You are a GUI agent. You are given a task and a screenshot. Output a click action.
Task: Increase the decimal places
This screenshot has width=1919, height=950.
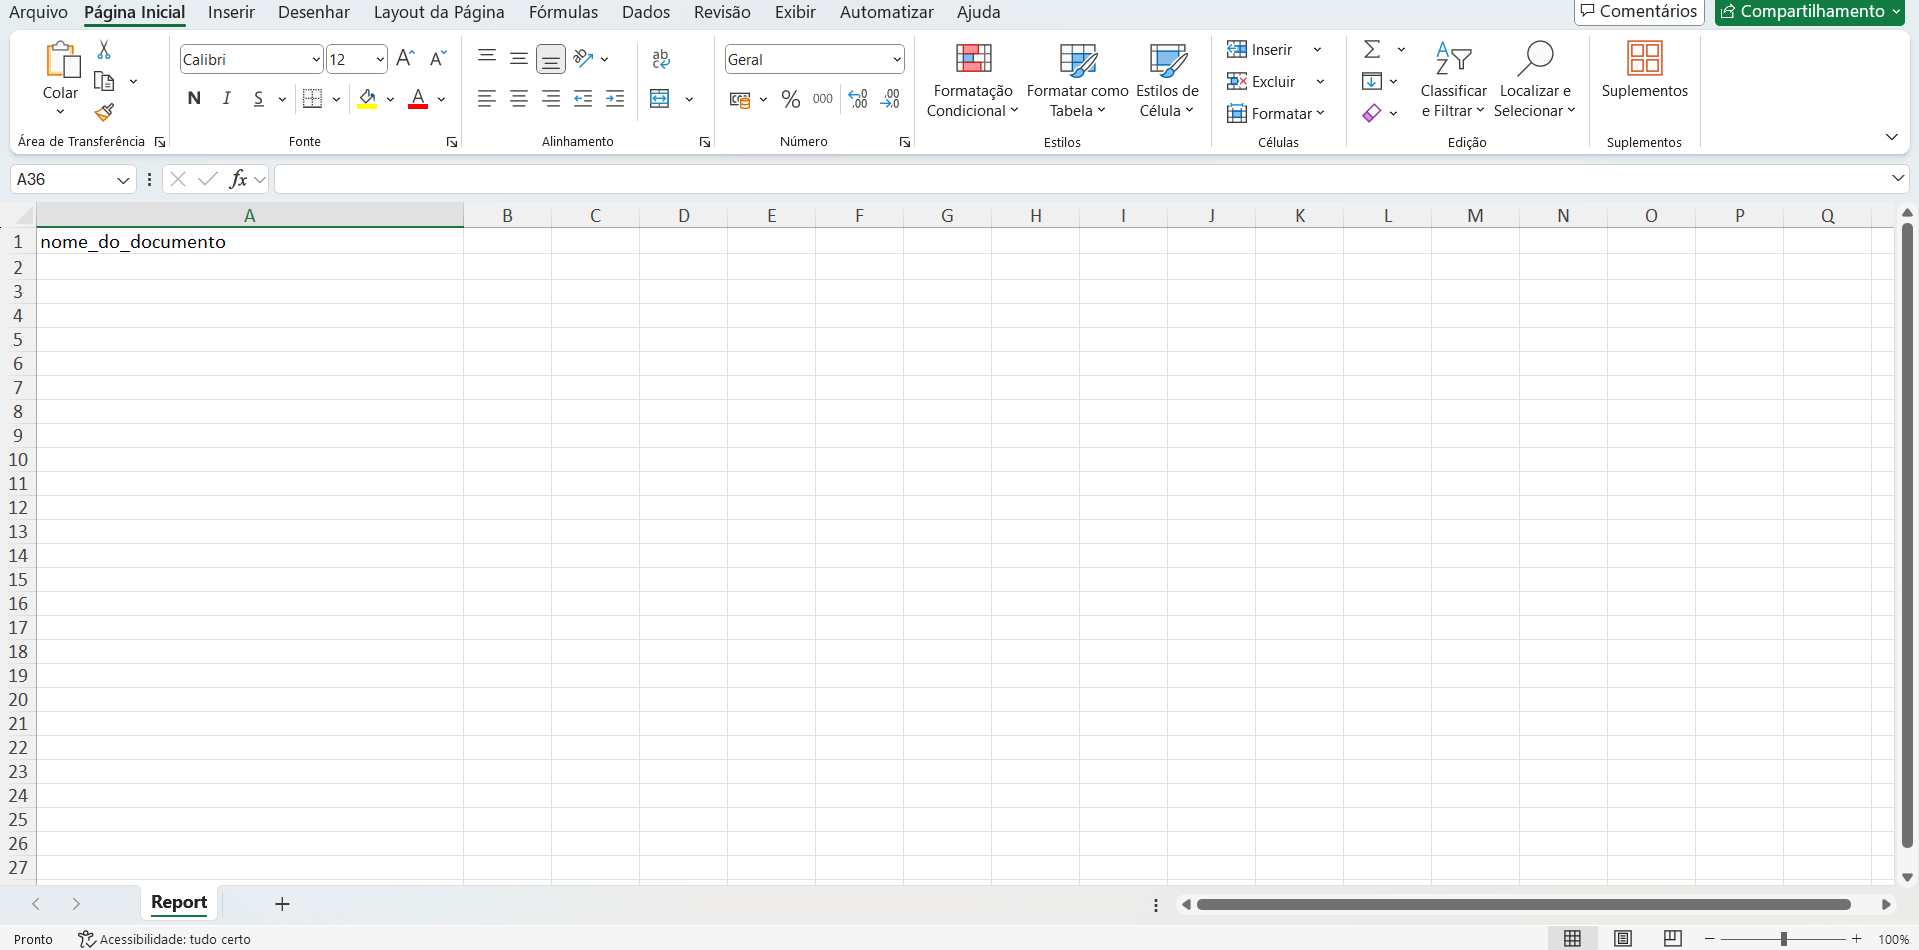click(x=858, y=99)
